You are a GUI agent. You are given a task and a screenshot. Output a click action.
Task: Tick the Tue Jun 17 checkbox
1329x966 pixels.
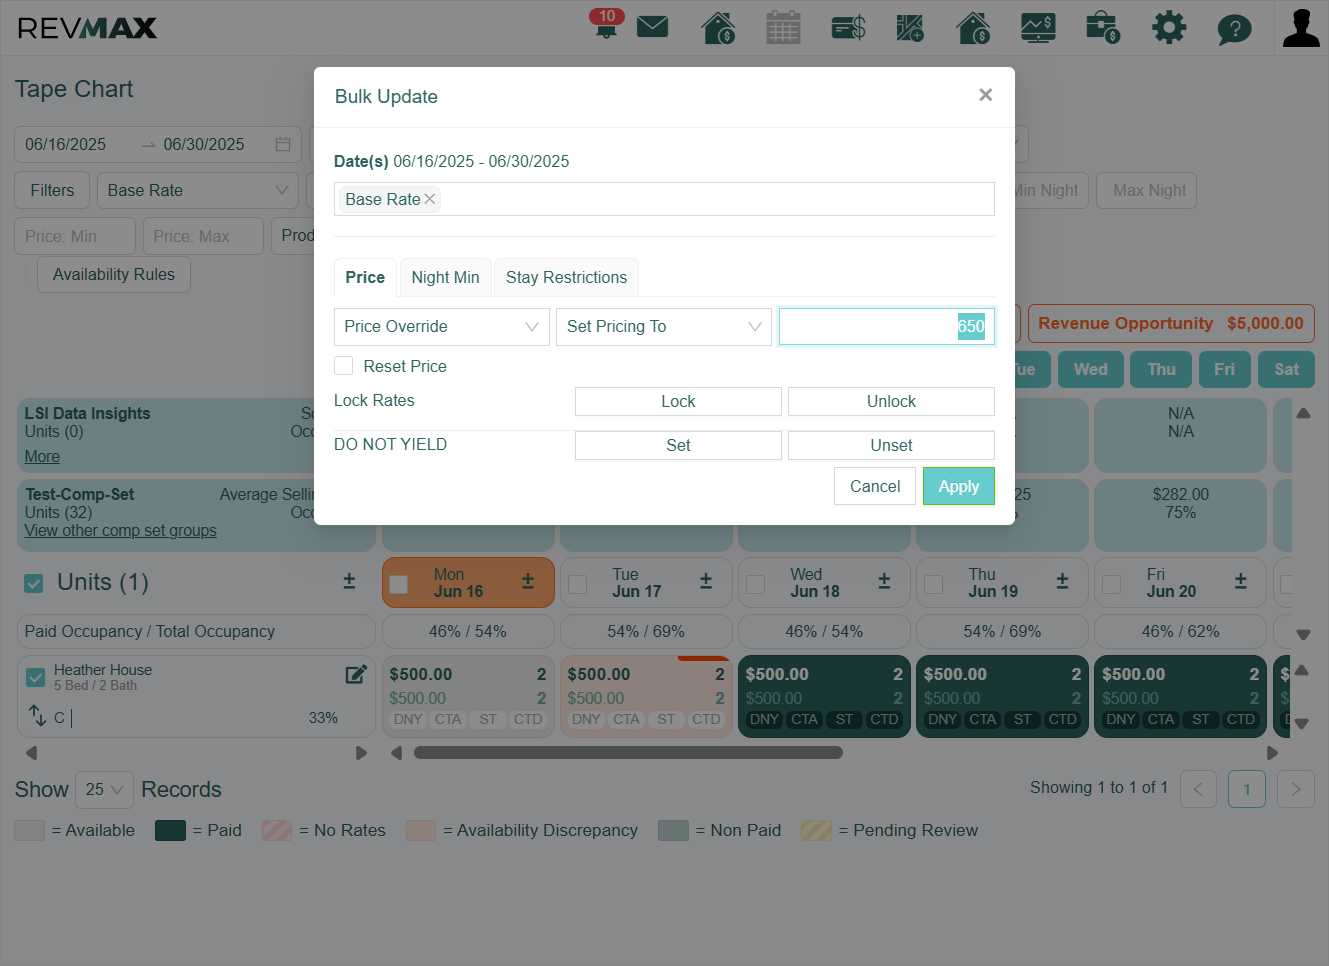[577, 584]
